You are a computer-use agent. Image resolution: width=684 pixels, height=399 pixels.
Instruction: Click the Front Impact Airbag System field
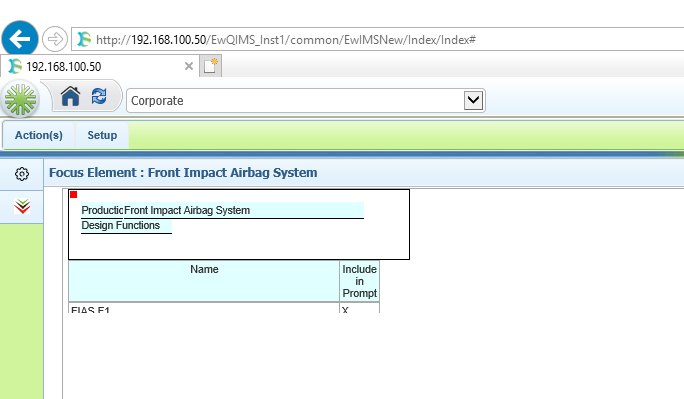click(x=244, y=210)
